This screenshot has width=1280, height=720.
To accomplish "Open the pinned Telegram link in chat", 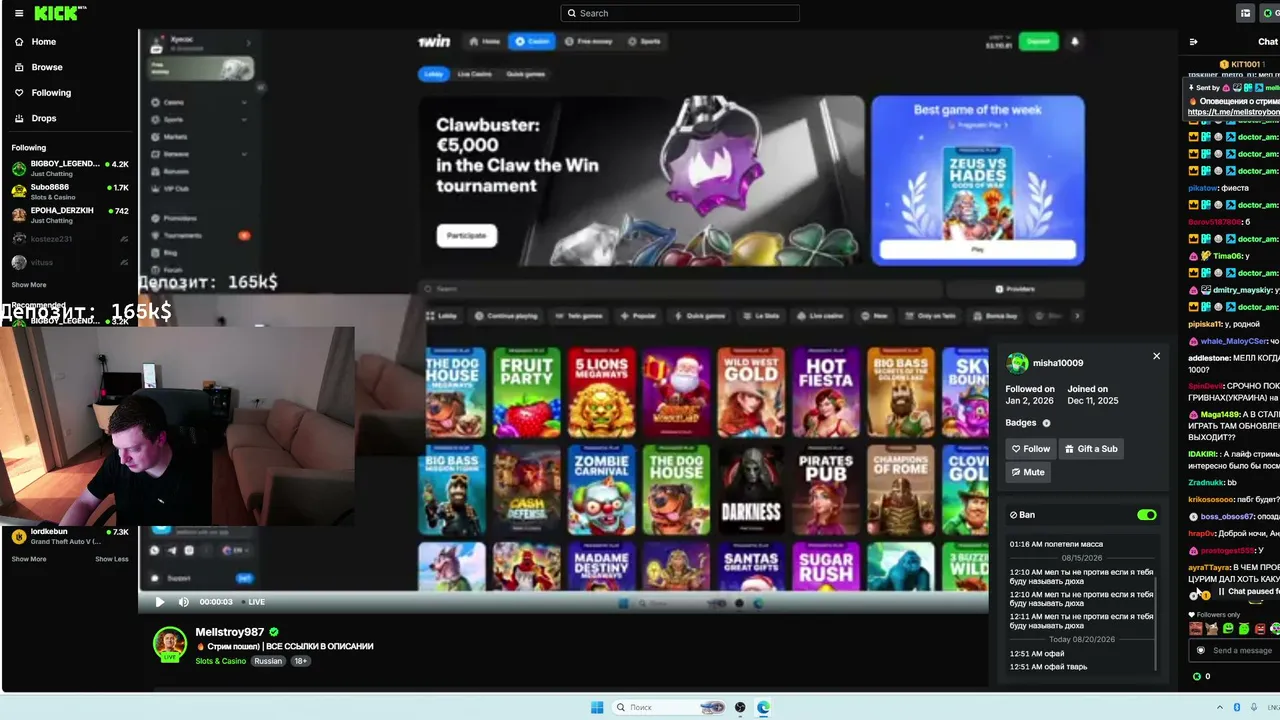I will [x=1234, y=112].
